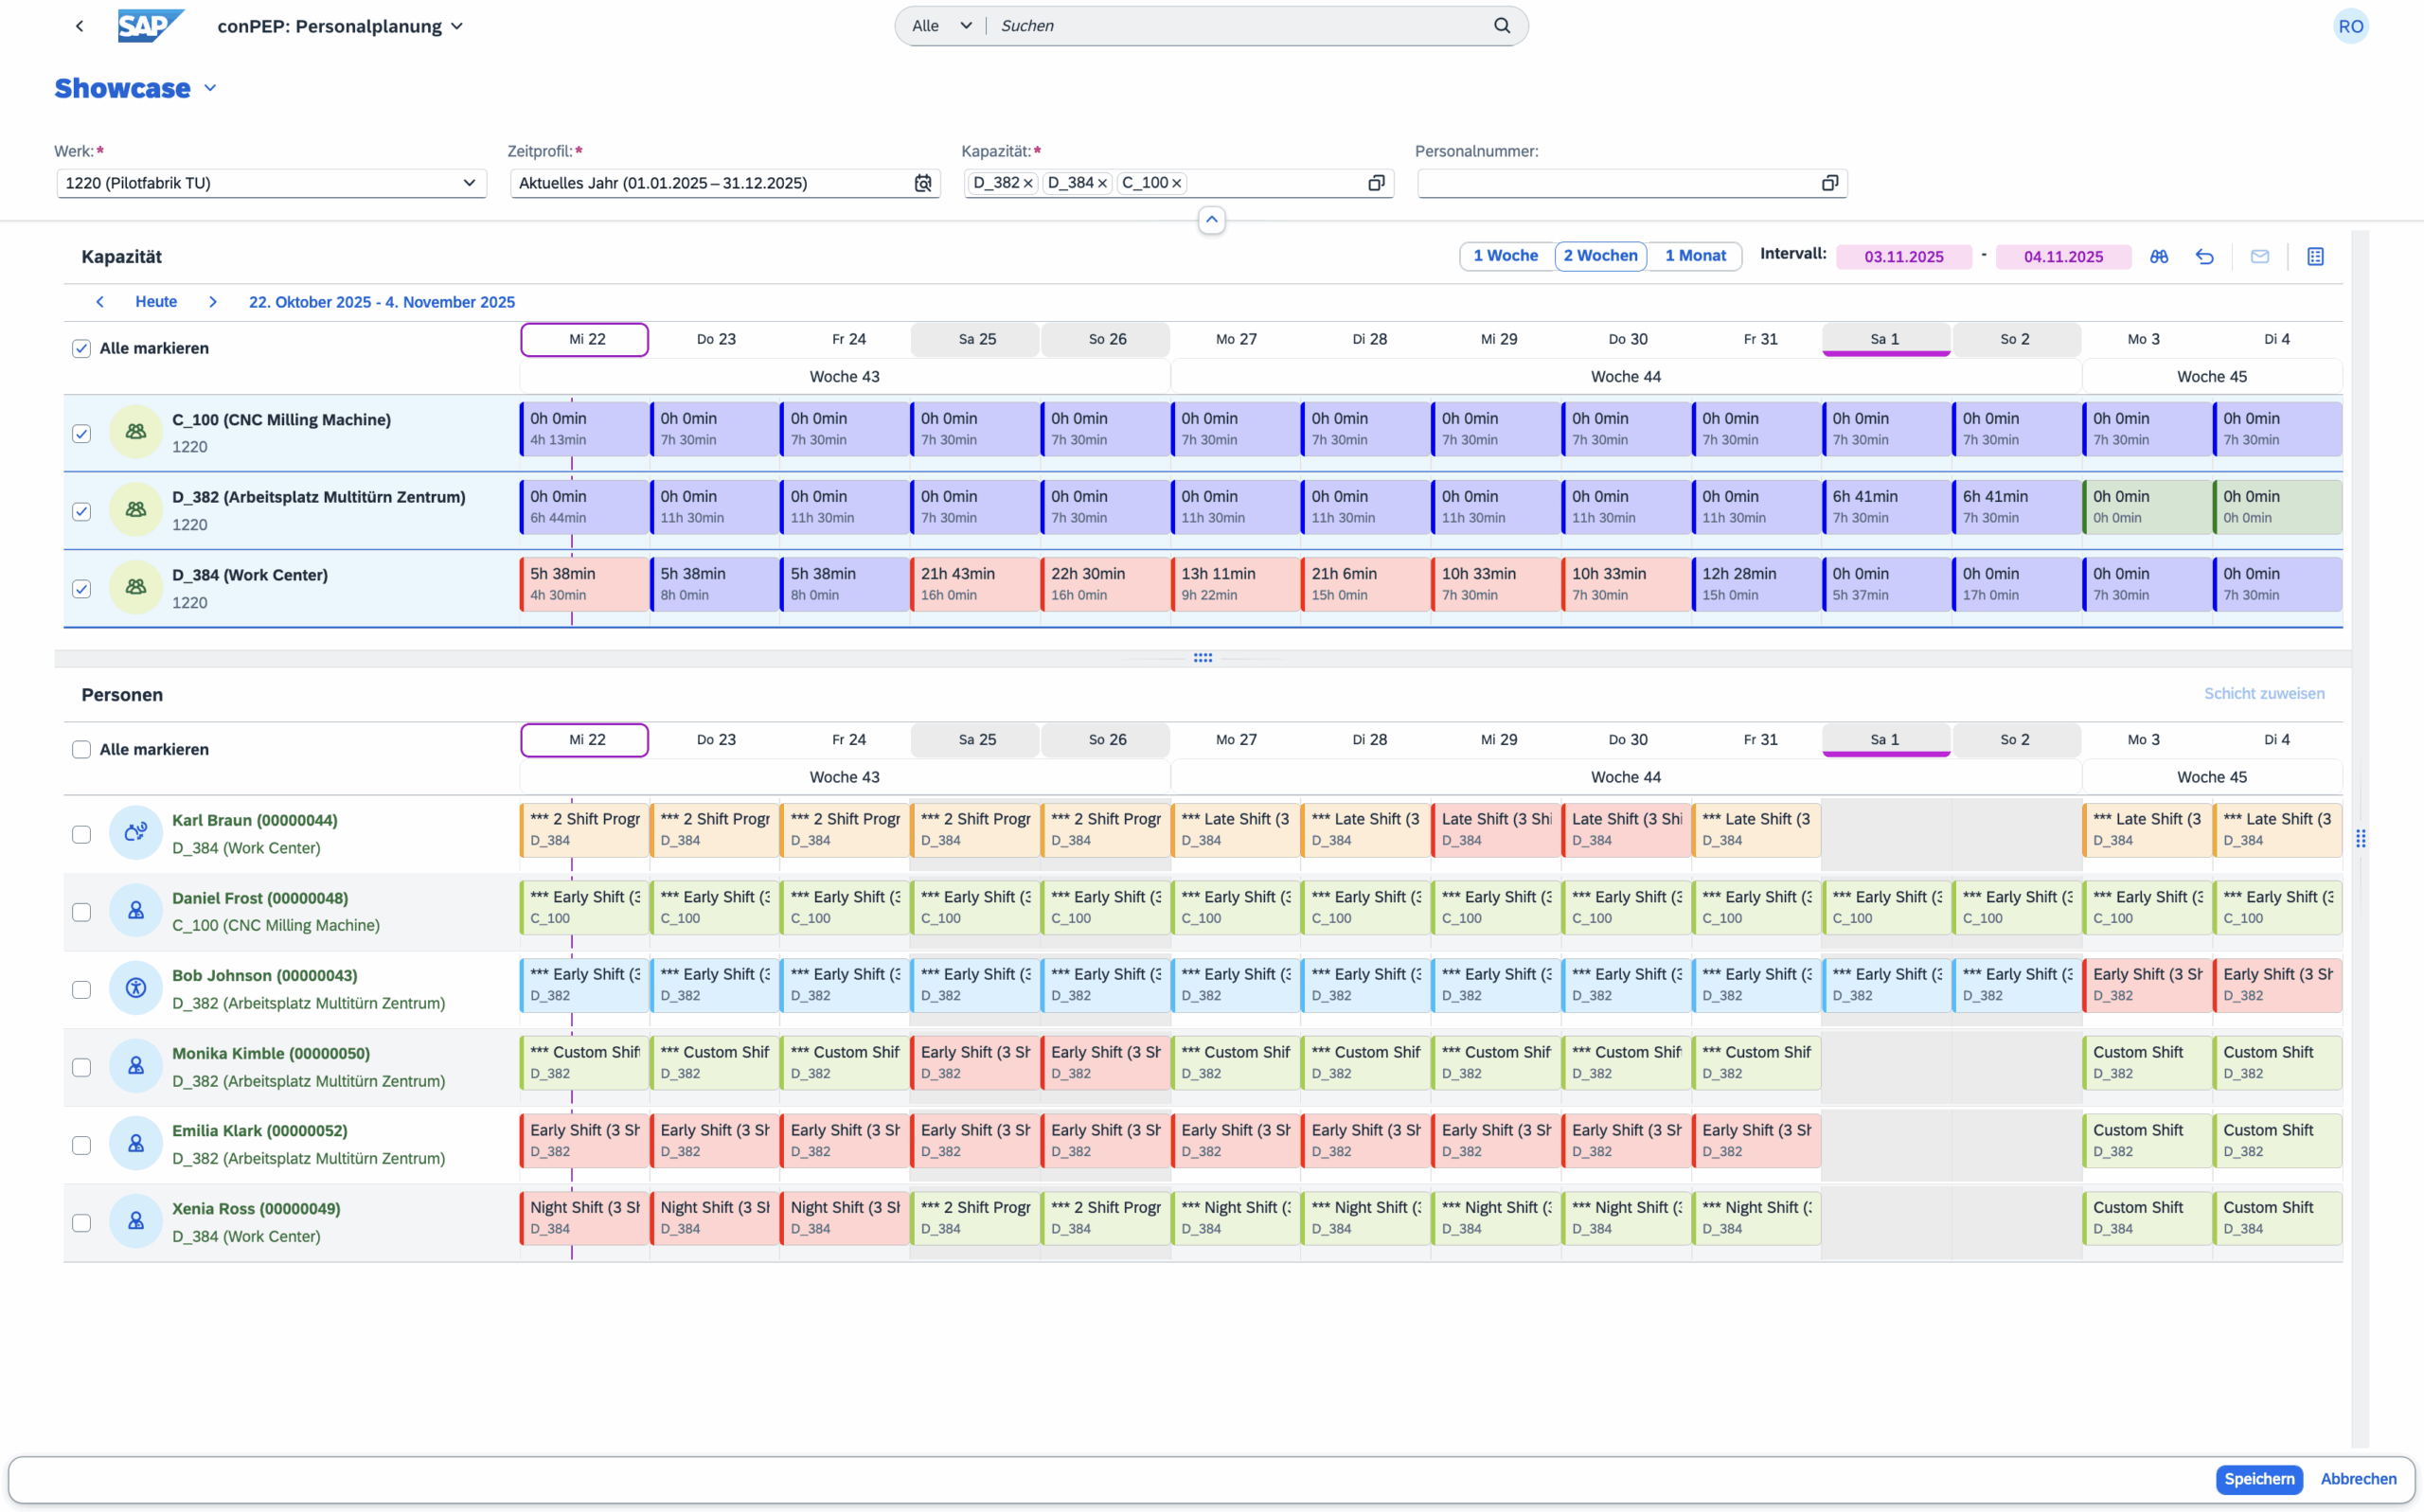Remove the D_382 token from Kapazität
This screenshot has width=2424, height=1512.
(x=1028, y=183)
